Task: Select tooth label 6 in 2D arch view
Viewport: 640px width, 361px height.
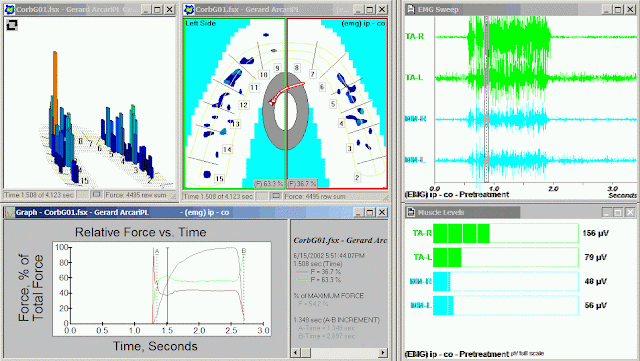Action: coord(322,87)
